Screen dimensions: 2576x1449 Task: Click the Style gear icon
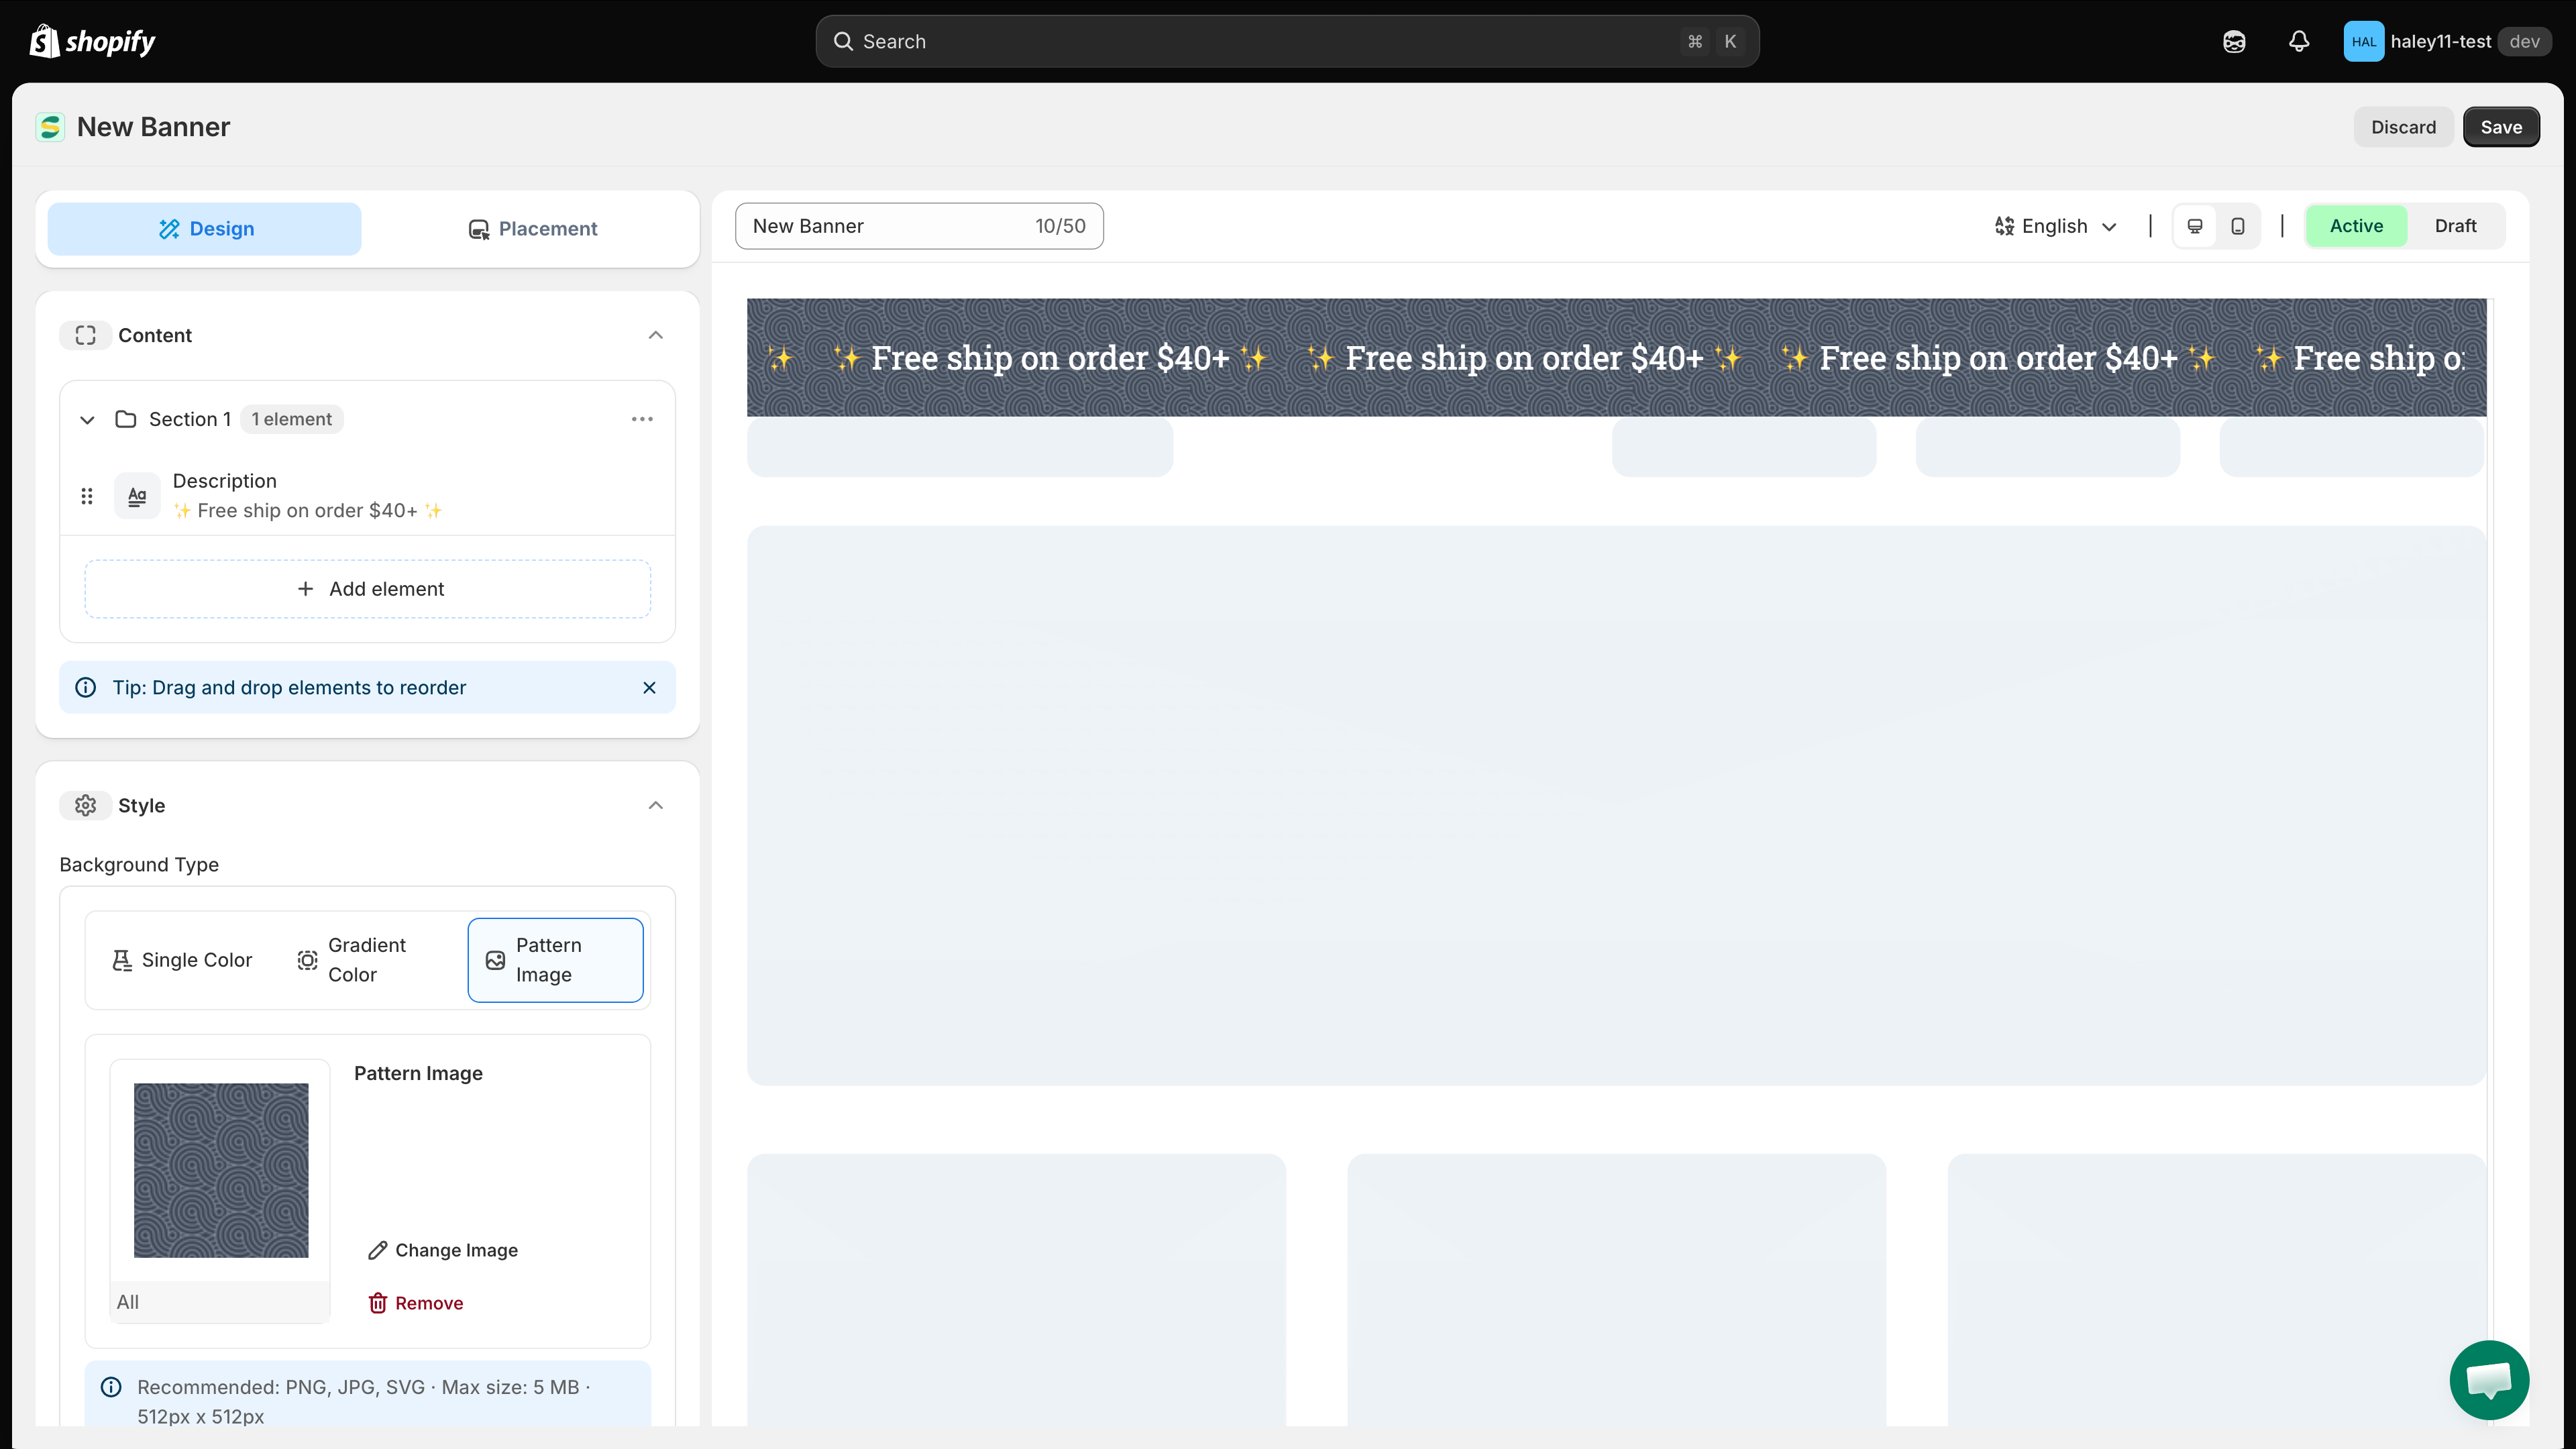(x=85, y=805)
